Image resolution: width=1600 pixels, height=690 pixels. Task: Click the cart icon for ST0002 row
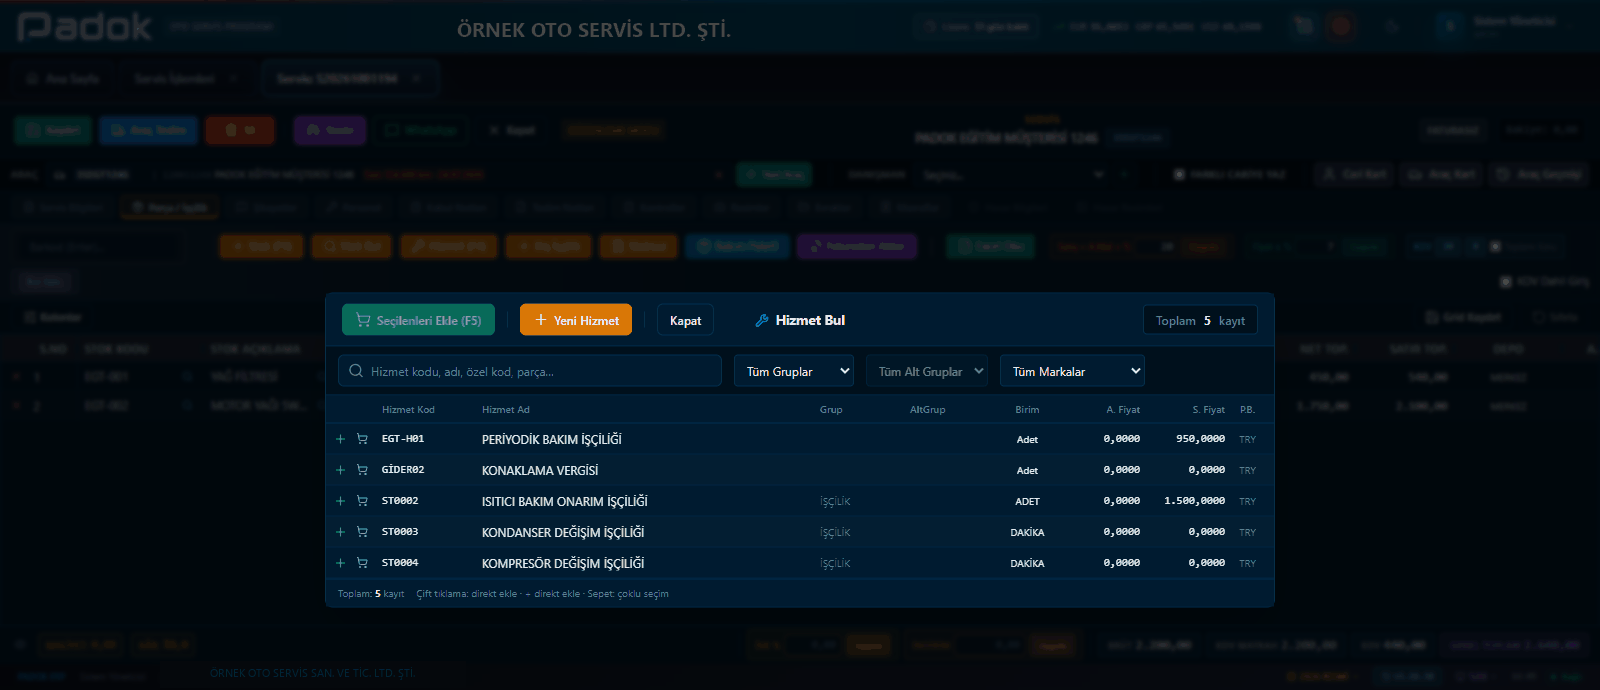coord(362,501)
